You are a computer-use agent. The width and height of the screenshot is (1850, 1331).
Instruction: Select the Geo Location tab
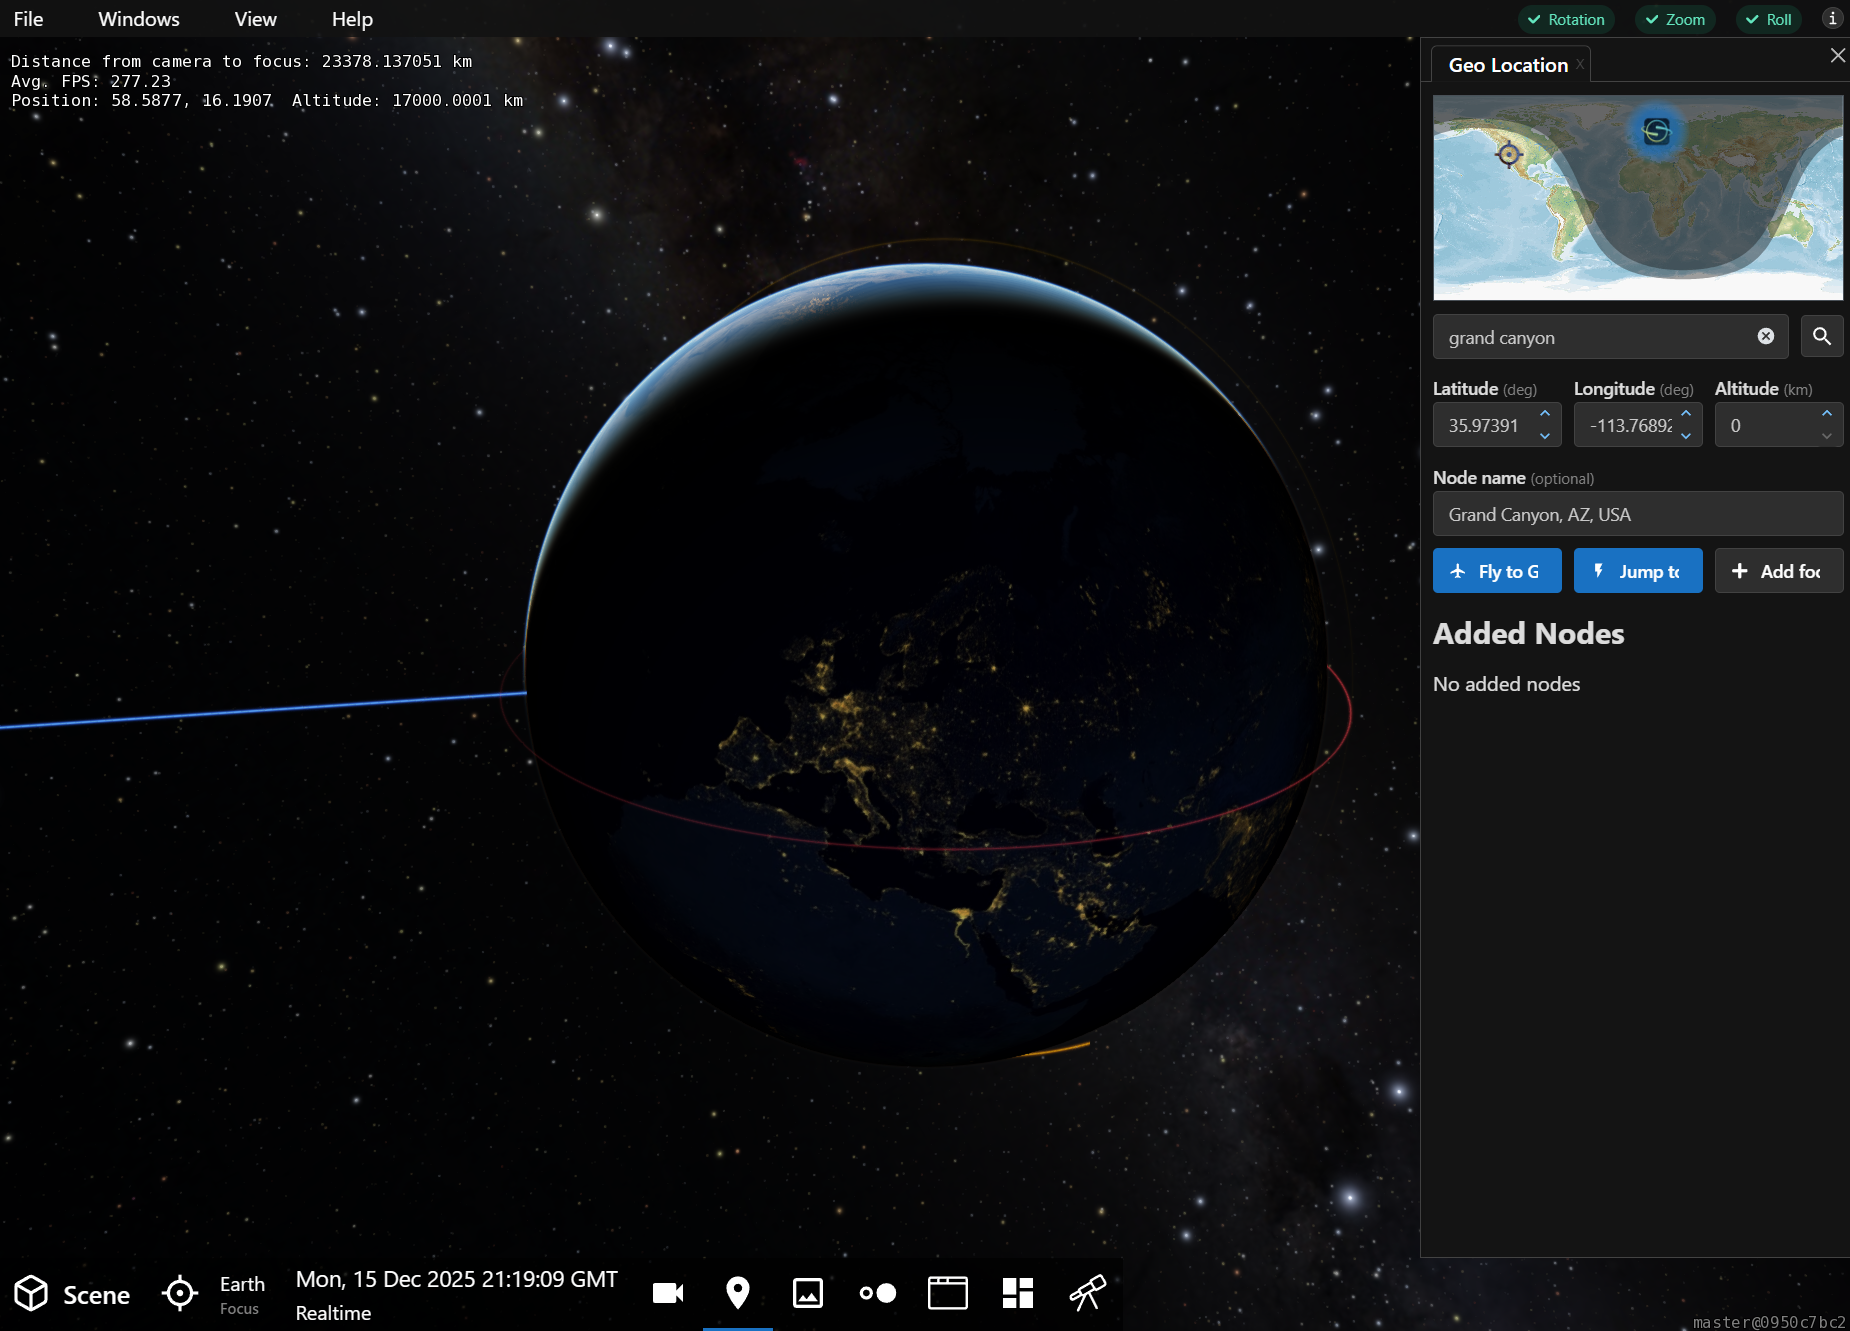click(1508, 65)
